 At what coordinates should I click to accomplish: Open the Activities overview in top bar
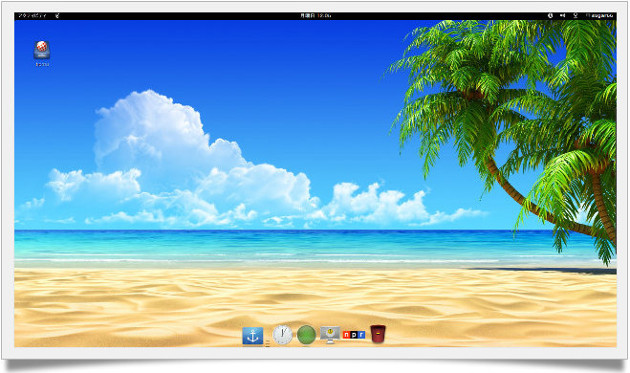pyautogui.click(x=33, y=16)
